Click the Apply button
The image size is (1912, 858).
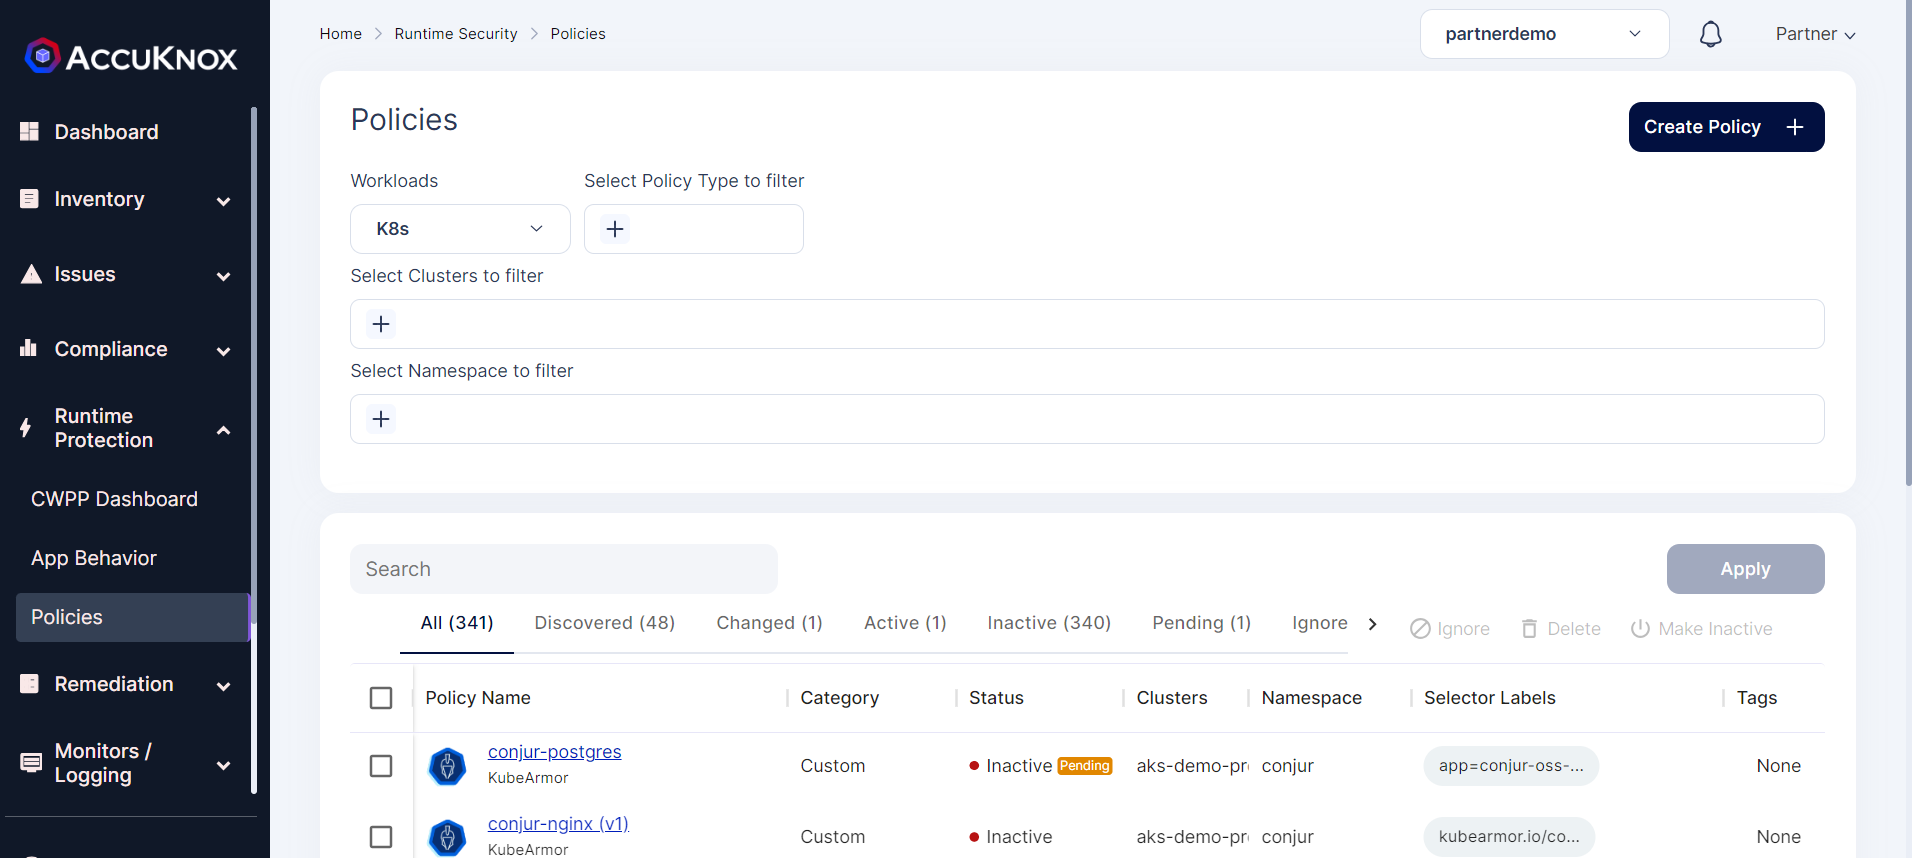tap(1745, 569)
